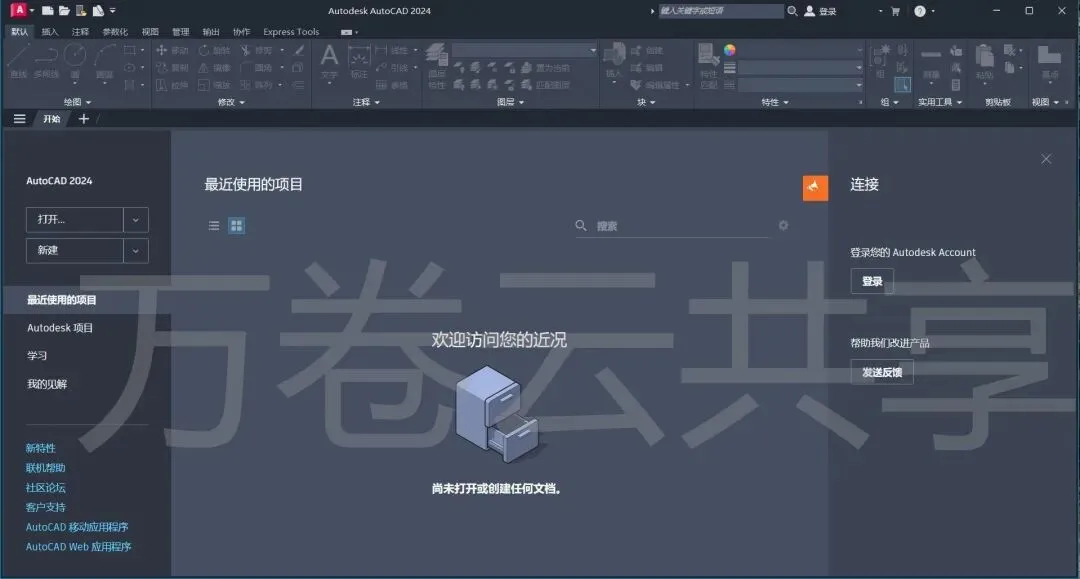Click the shopping cart icon in title bar
The image size is (1080, 579).
tap(895, 11)
